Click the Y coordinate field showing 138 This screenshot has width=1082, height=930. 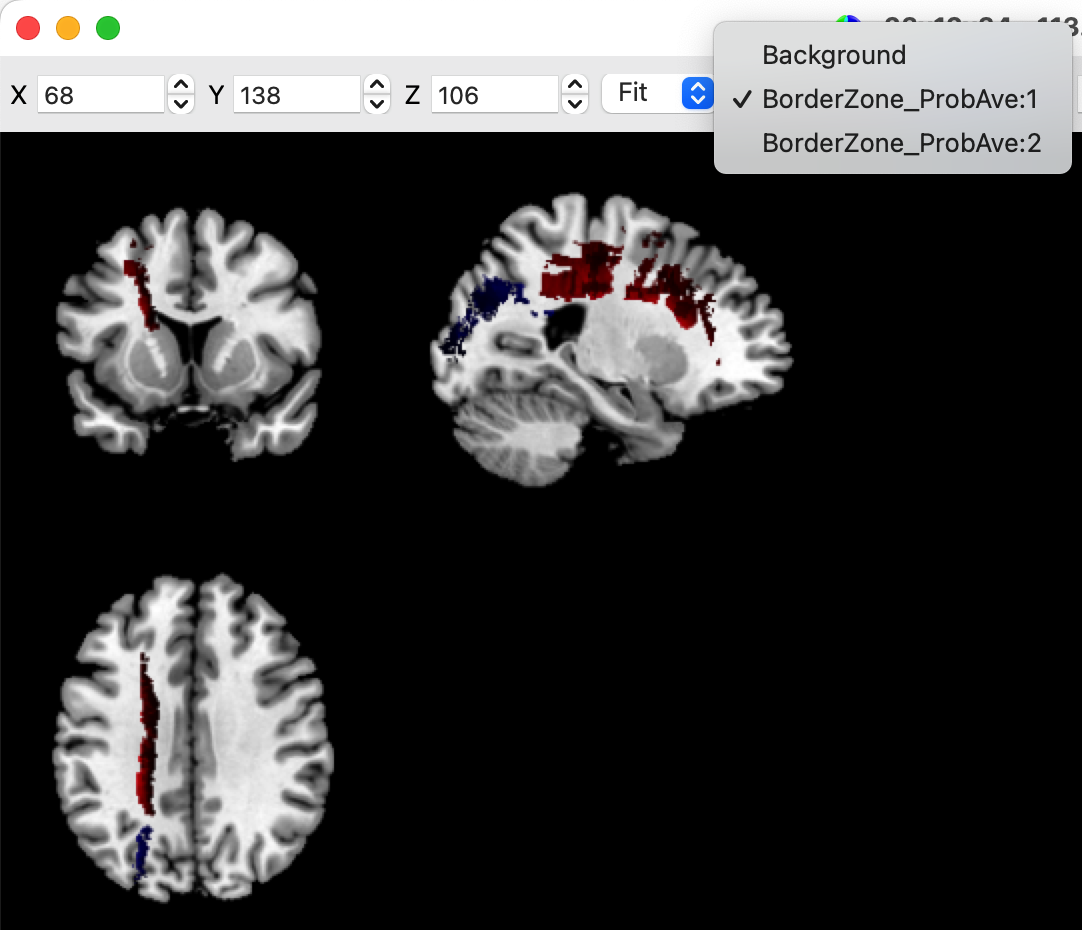[x=296, y=95]
